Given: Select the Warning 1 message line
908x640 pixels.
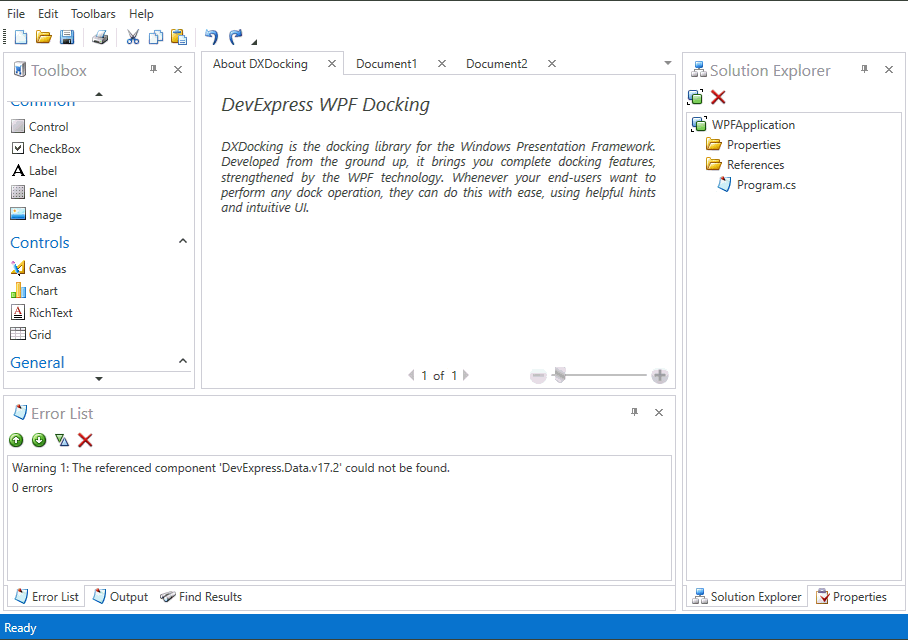Looking at the screenshot, I should [x=231, y=468].
